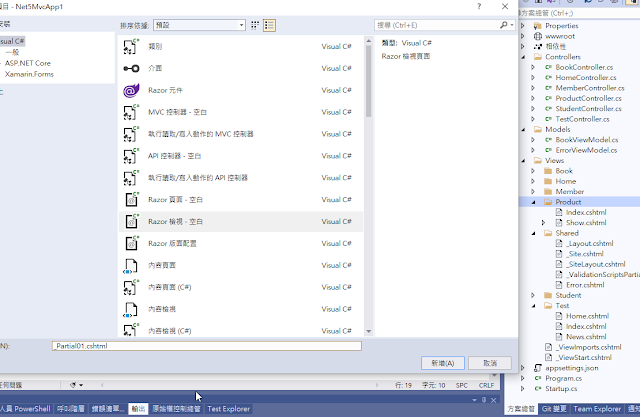Select ASP.NET Core category

28,63
